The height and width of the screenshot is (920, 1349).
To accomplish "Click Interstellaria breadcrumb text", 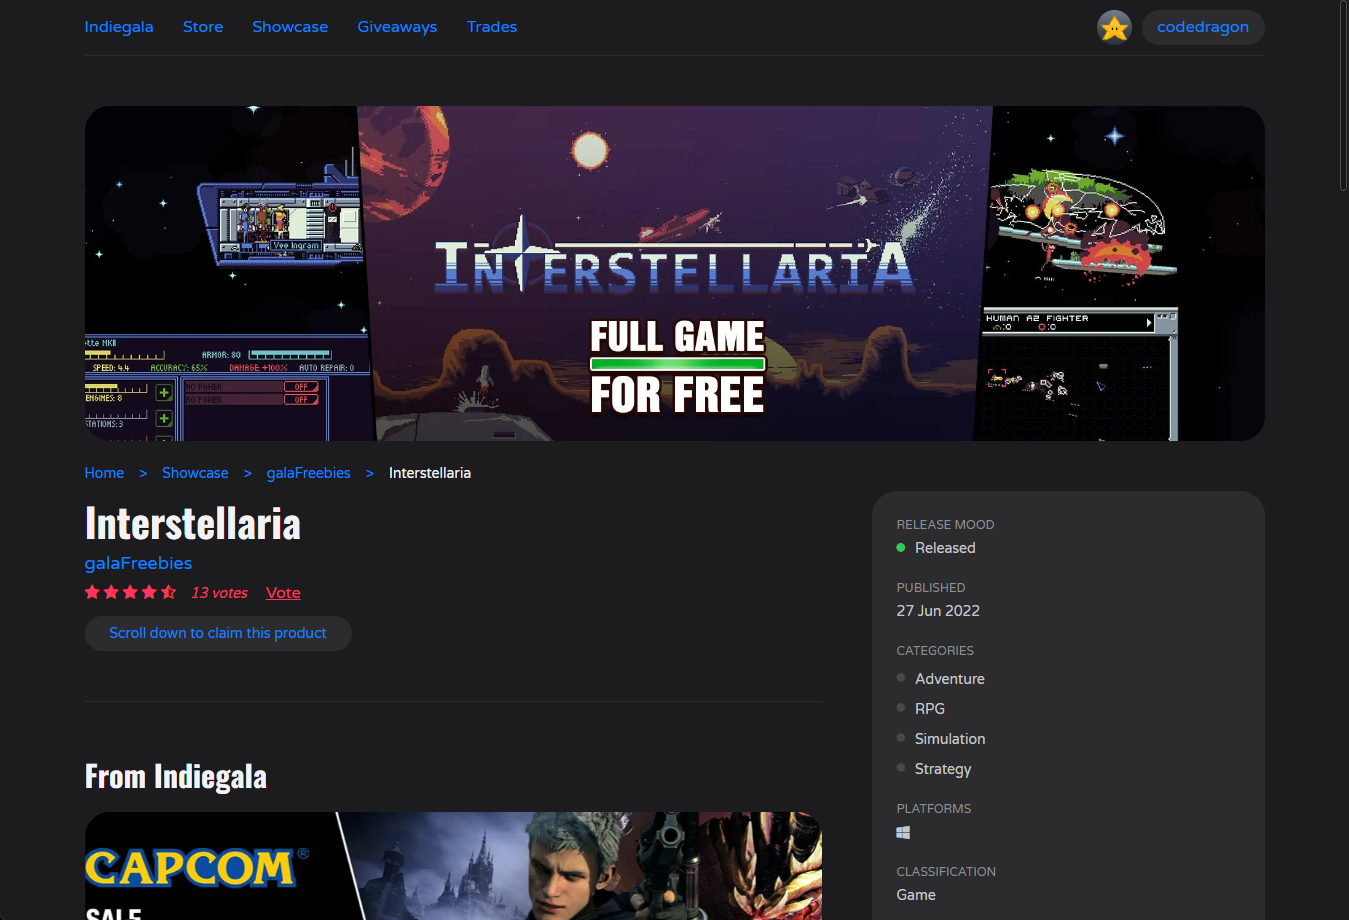I will (x=430, y=473).
